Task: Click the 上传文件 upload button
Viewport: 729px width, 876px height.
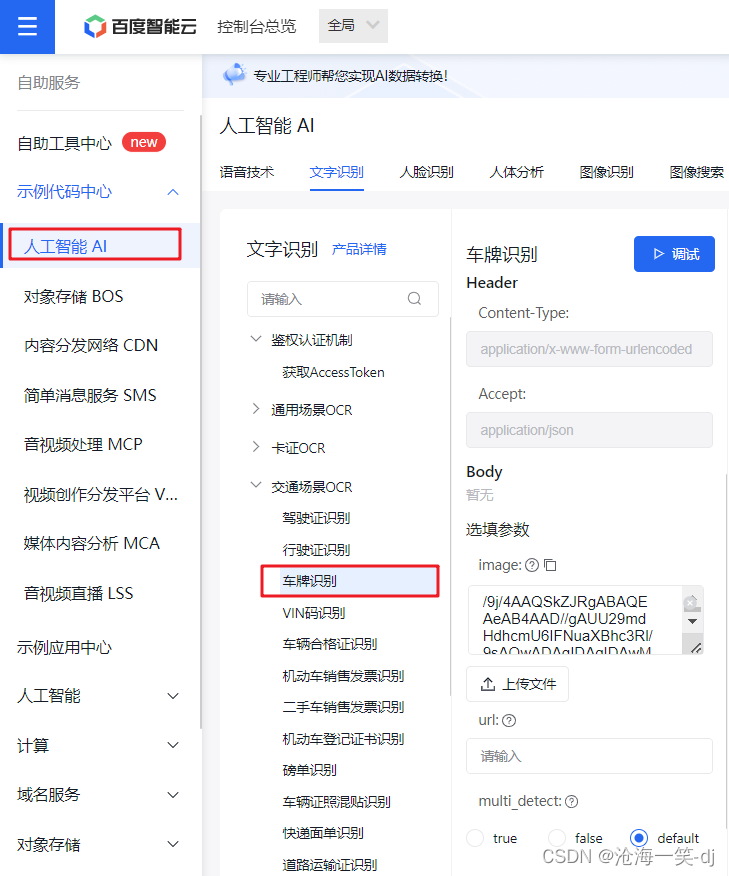Action: 517,684
